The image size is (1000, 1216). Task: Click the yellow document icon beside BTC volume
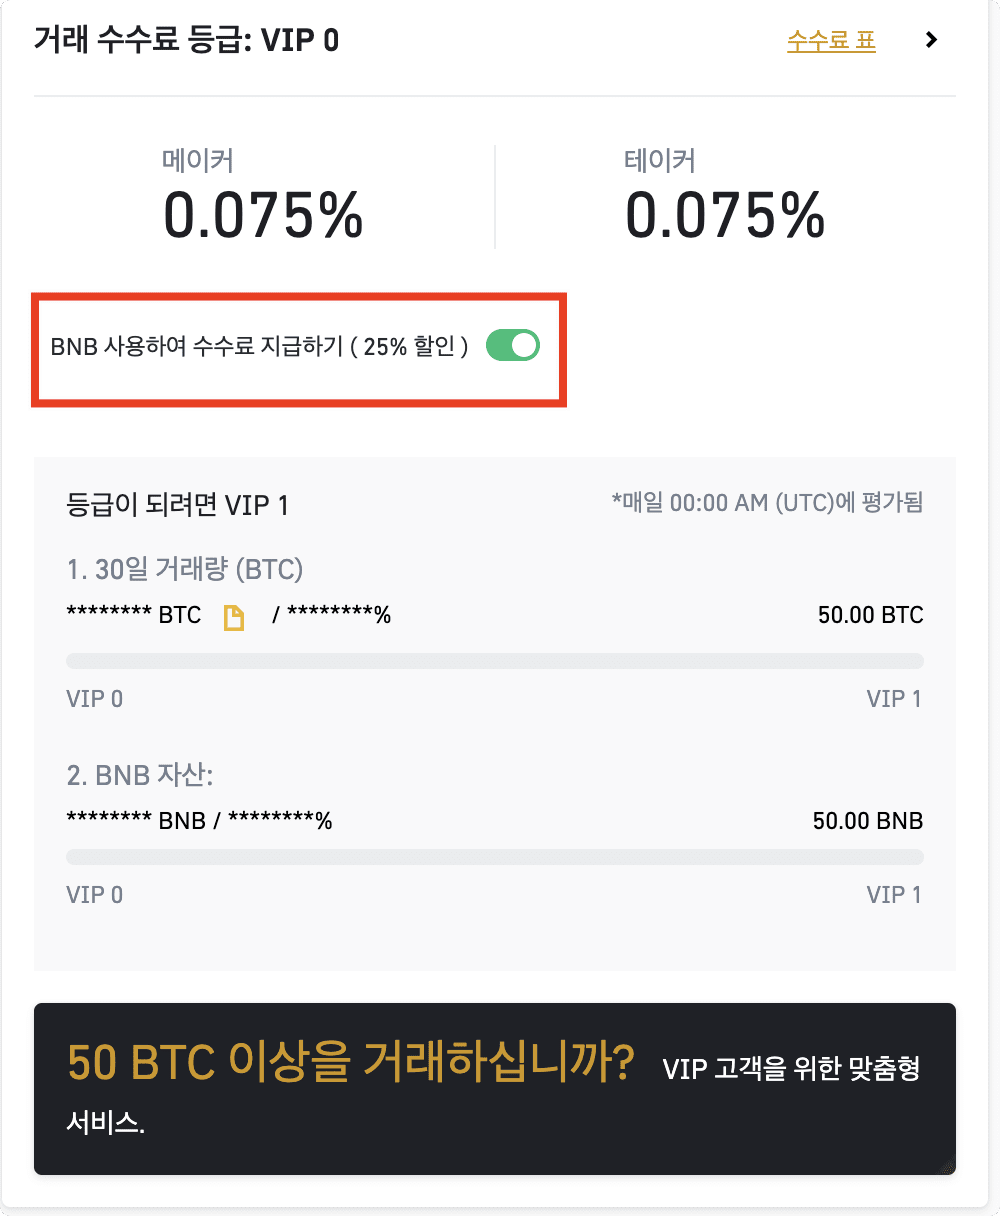point(233,618)
